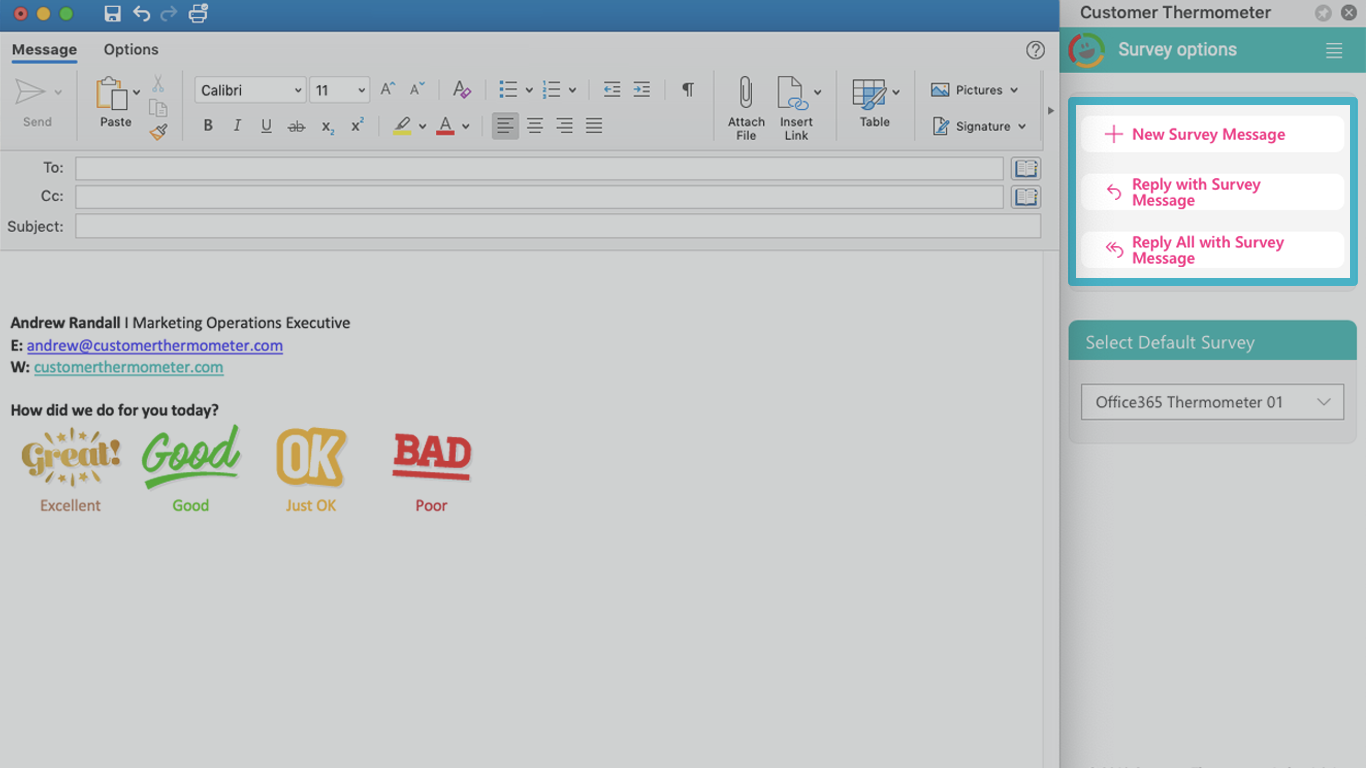Open the bullet list style dropdown
Image resolution: width=1366 pixels, height=768 pixels.
tap(529, 90)
